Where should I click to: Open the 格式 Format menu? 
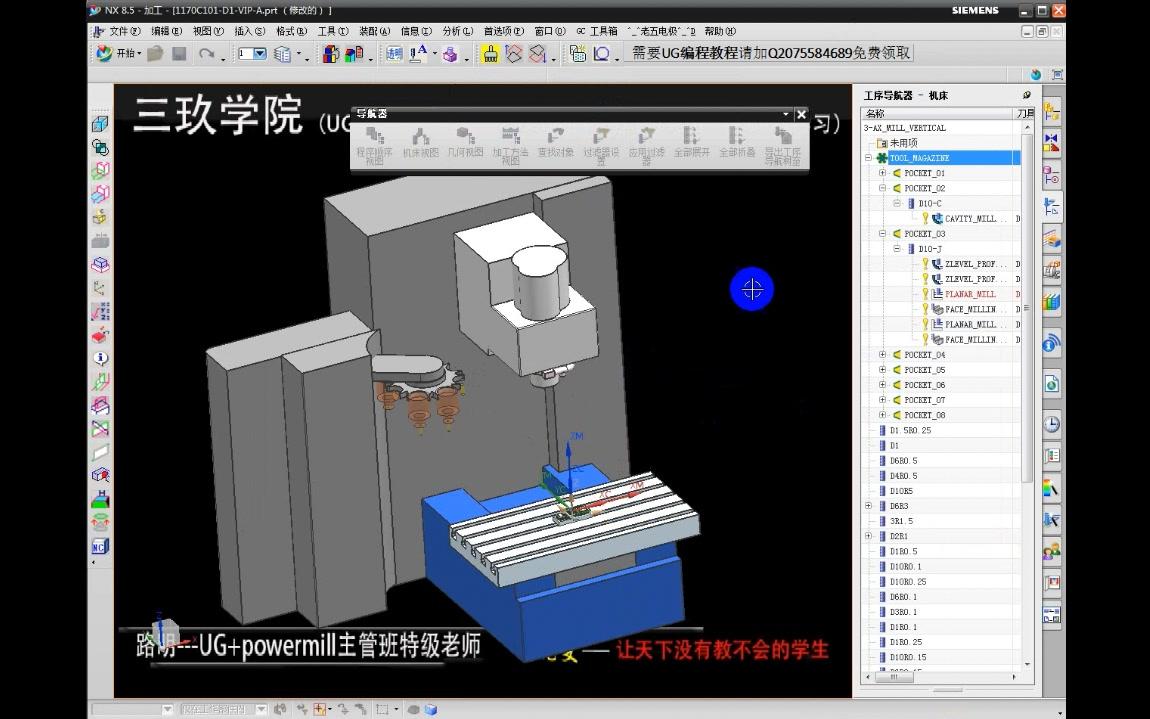pos(291,31)
